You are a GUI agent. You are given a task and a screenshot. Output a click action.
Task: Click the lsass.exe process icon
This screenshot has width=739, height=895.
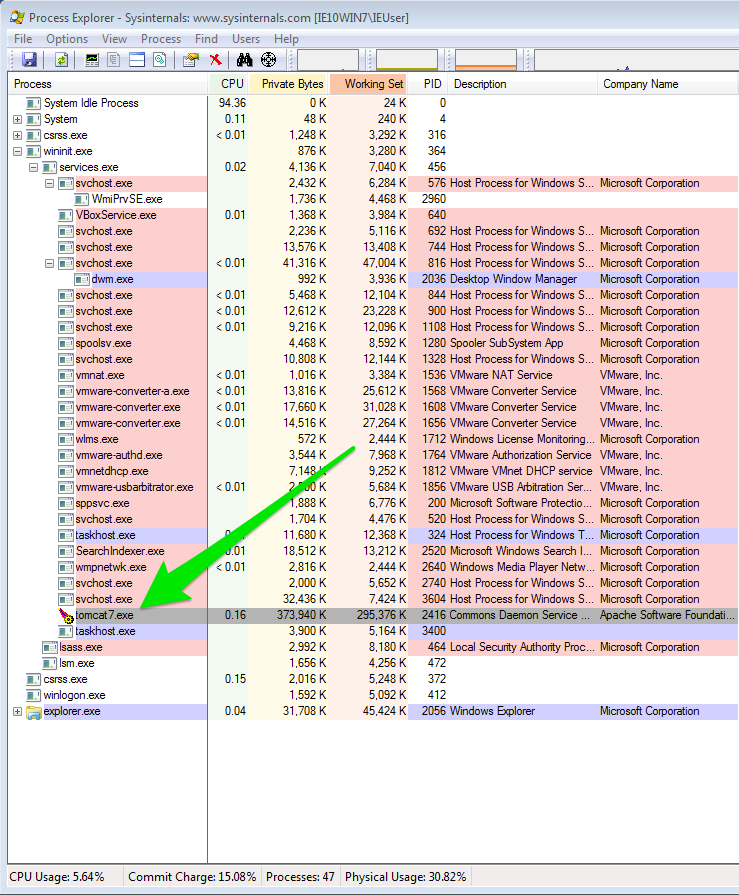50,647
